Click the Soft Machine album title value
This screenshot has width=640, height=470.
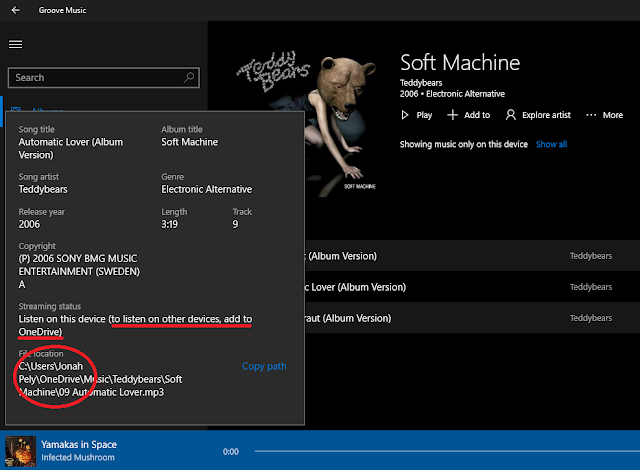[x=189, y=142]
